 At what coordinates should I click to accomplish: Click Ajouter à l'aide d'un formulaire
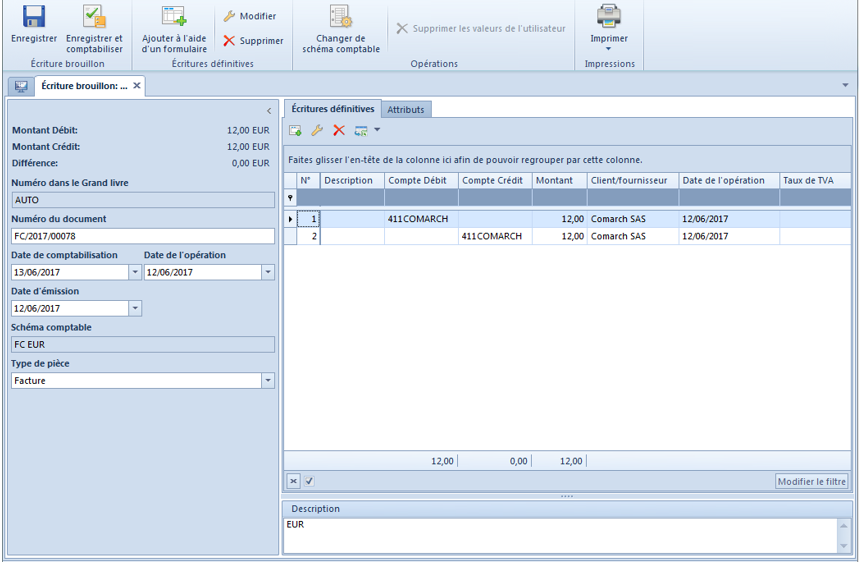point(174,29)
